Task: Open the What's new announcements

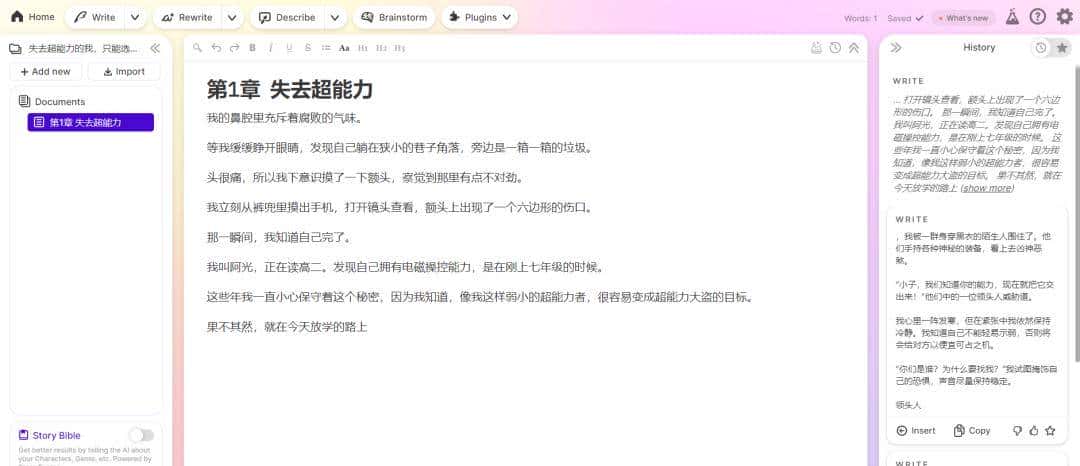Action: click(964, 19)
